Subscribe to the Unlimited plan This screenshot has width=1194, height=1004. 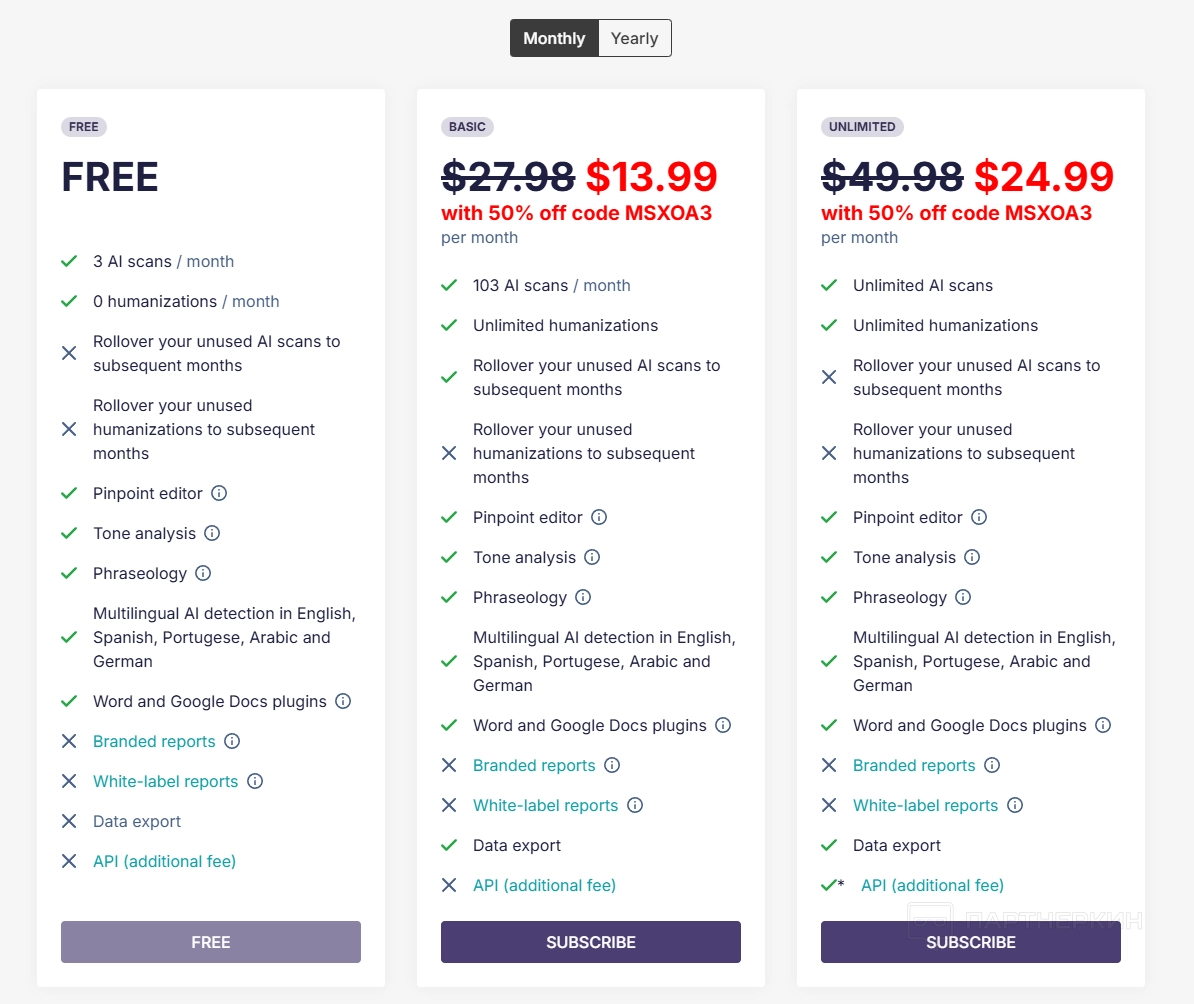point(970,942)
